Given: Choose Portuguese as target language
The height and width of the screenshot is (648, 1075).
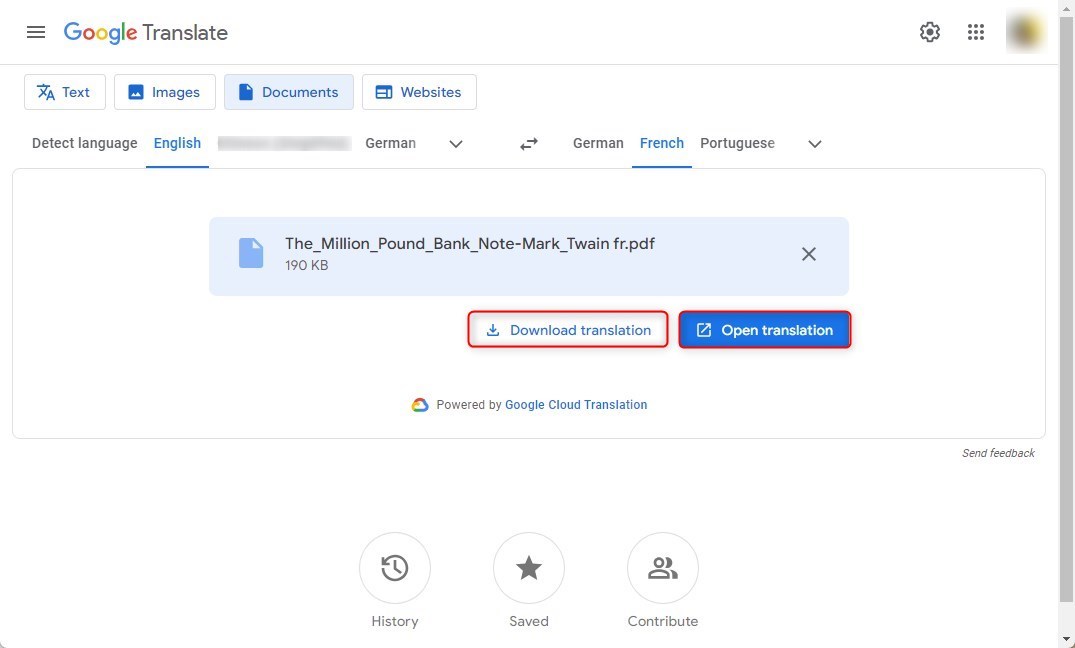Looking at the screenshot, I should pyautogui.click(x=737, y=143).
